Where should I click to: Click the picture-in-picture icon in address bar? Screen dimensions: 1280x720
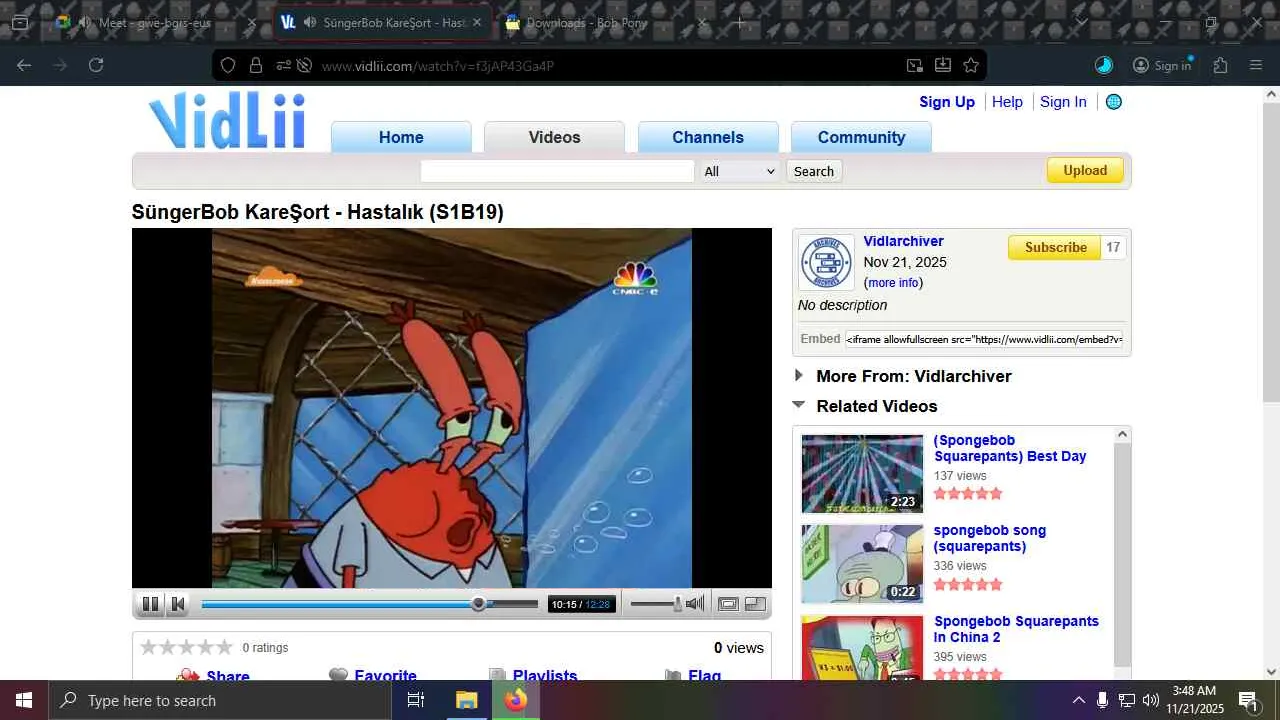tap(915, 66)
